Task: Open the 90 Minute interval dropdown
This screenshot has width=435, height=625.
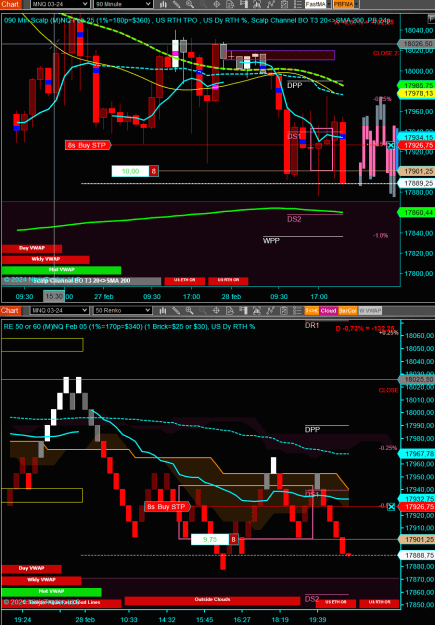Action: 123,4
